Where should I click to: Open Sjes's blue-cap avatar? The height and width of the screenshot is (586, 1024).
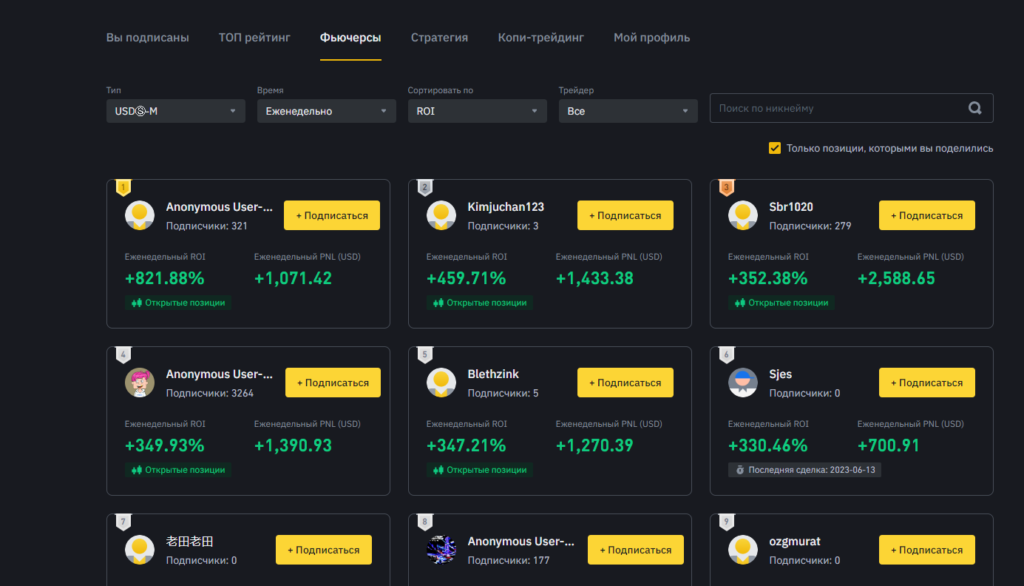(743, 381)
